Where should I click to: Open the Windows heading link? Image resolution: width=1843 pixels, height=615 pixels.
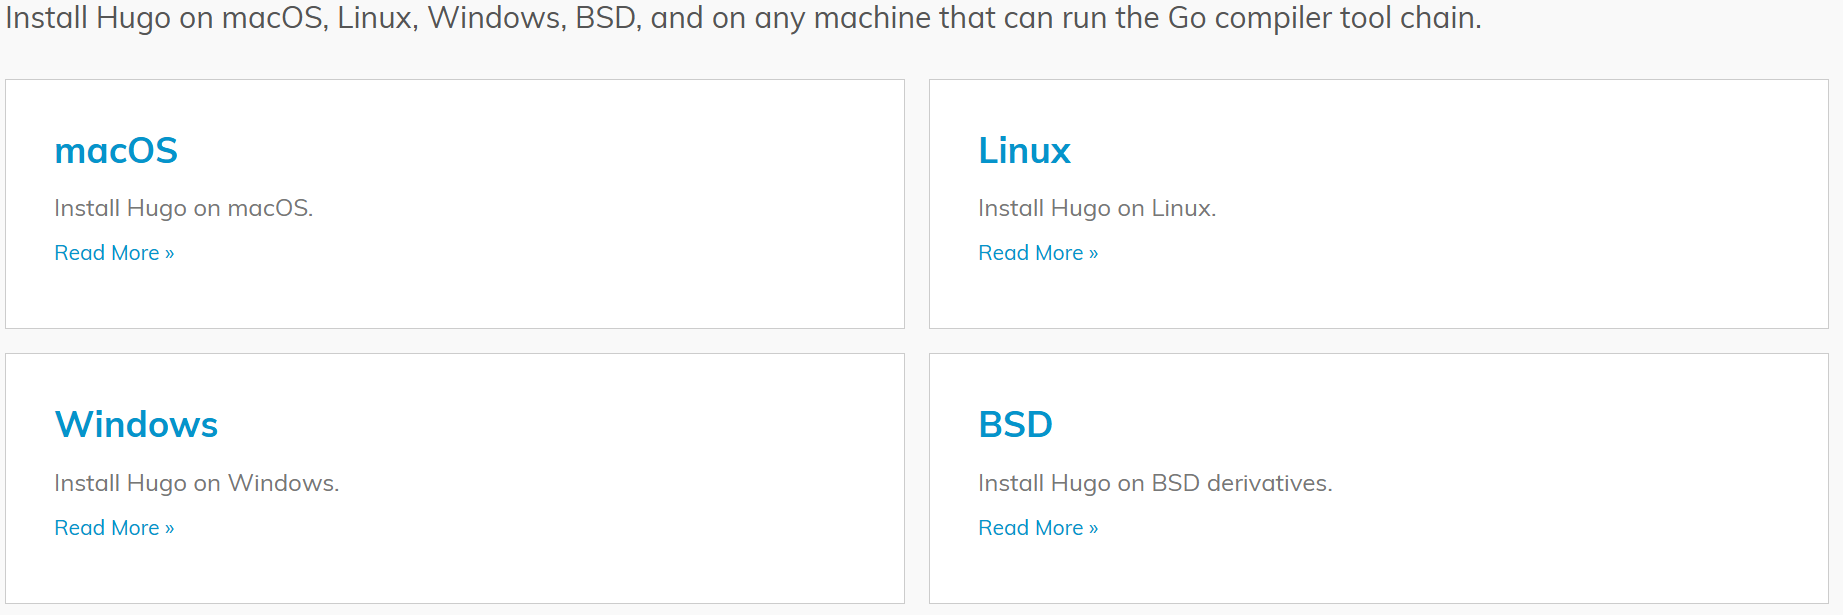(136, 425)
